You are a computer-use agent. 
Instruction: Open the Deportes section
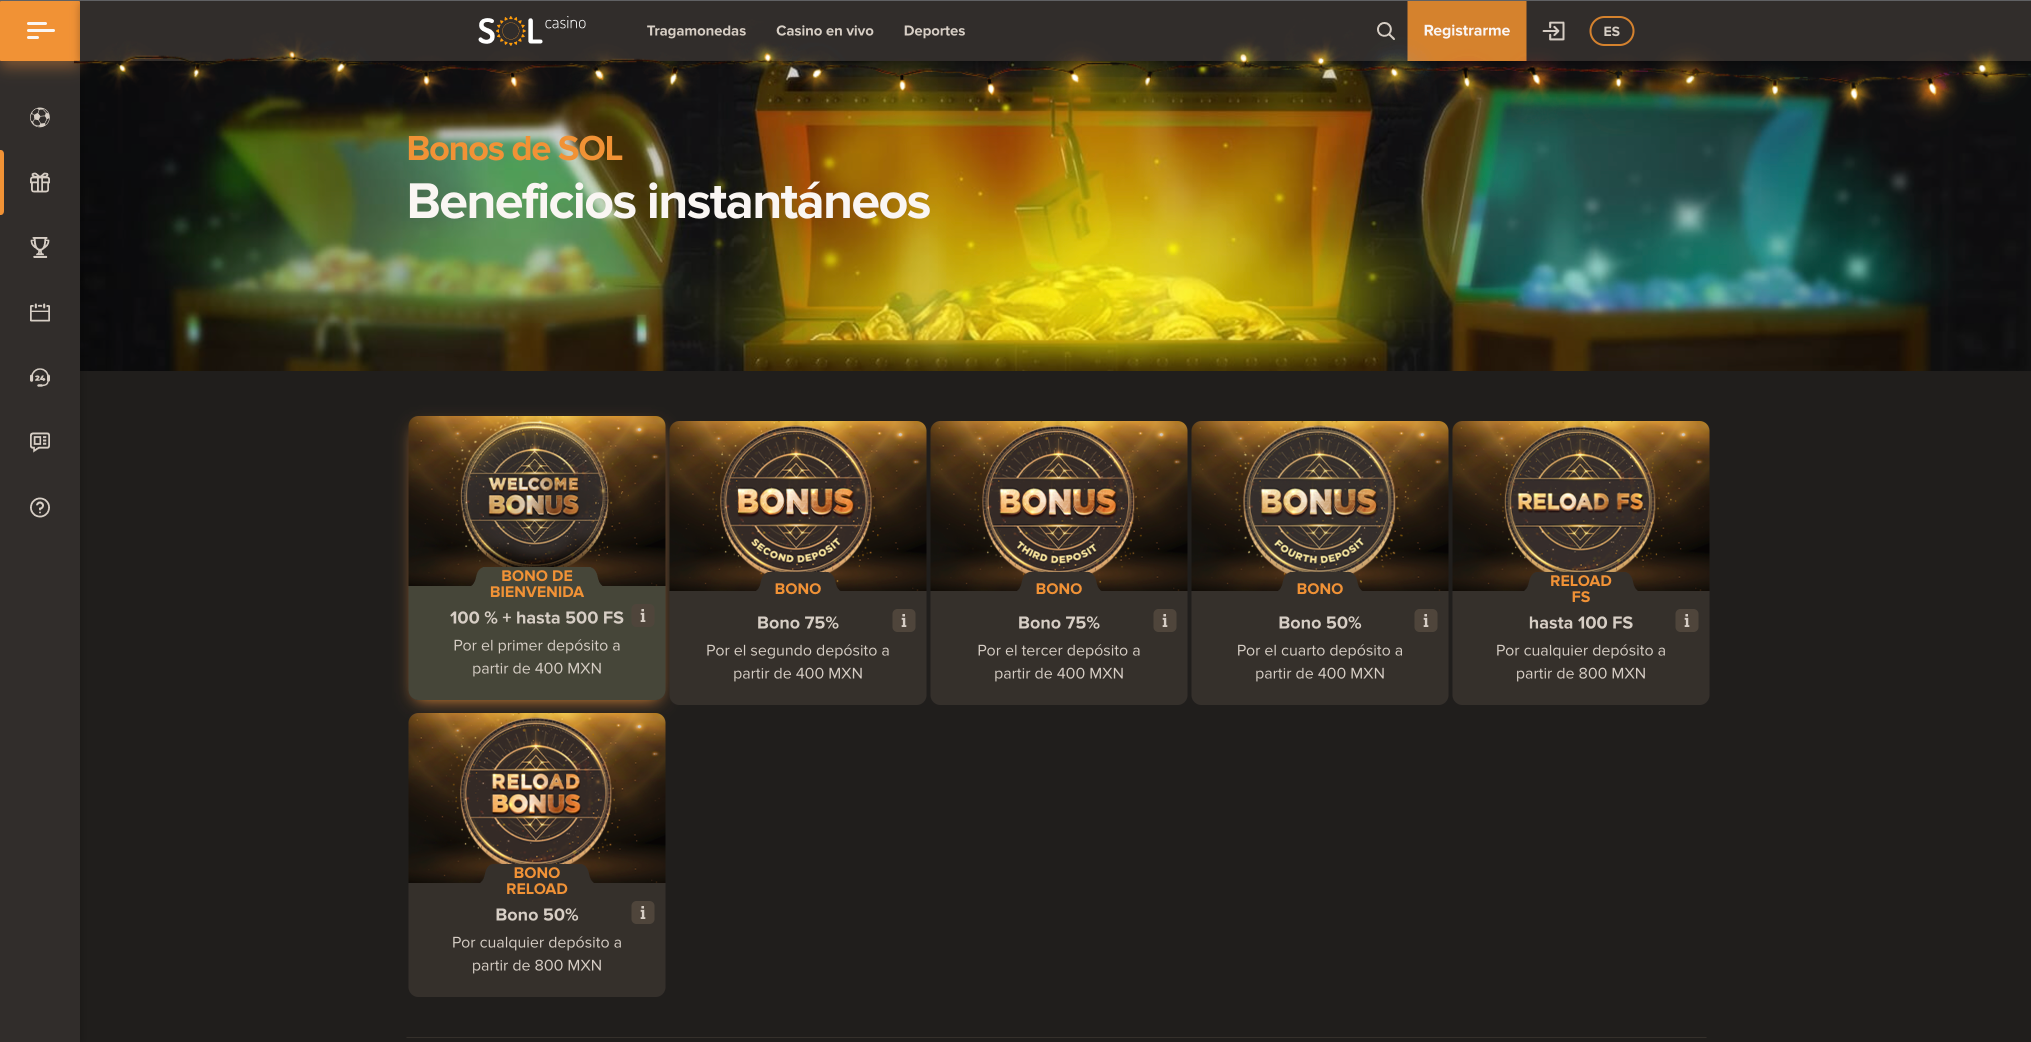tap(934, 31)
